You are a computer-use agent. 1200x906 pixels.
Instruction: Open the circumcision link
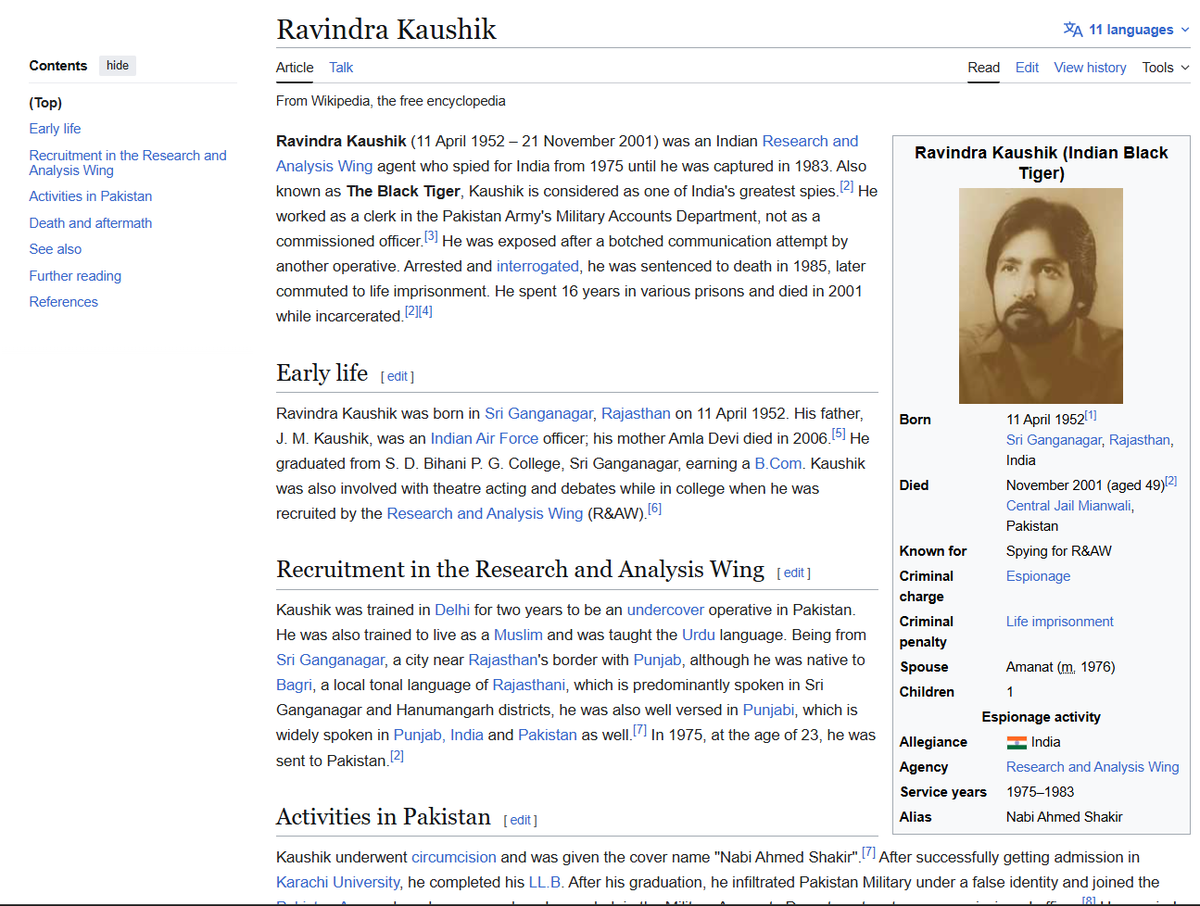click(x=454, y=858)
